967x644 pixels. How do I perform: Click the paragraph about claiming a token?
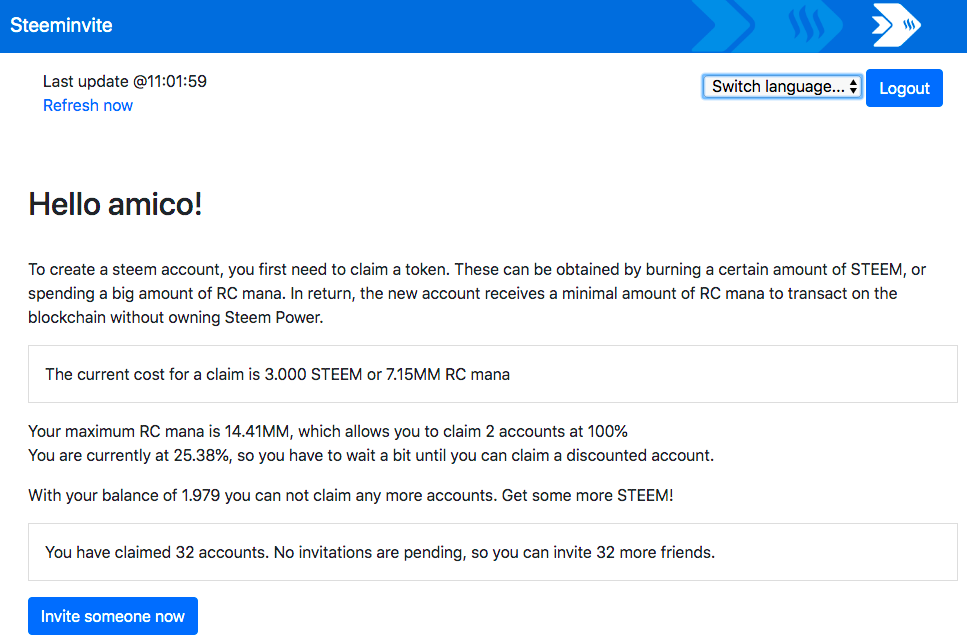(x=477, y=293)
